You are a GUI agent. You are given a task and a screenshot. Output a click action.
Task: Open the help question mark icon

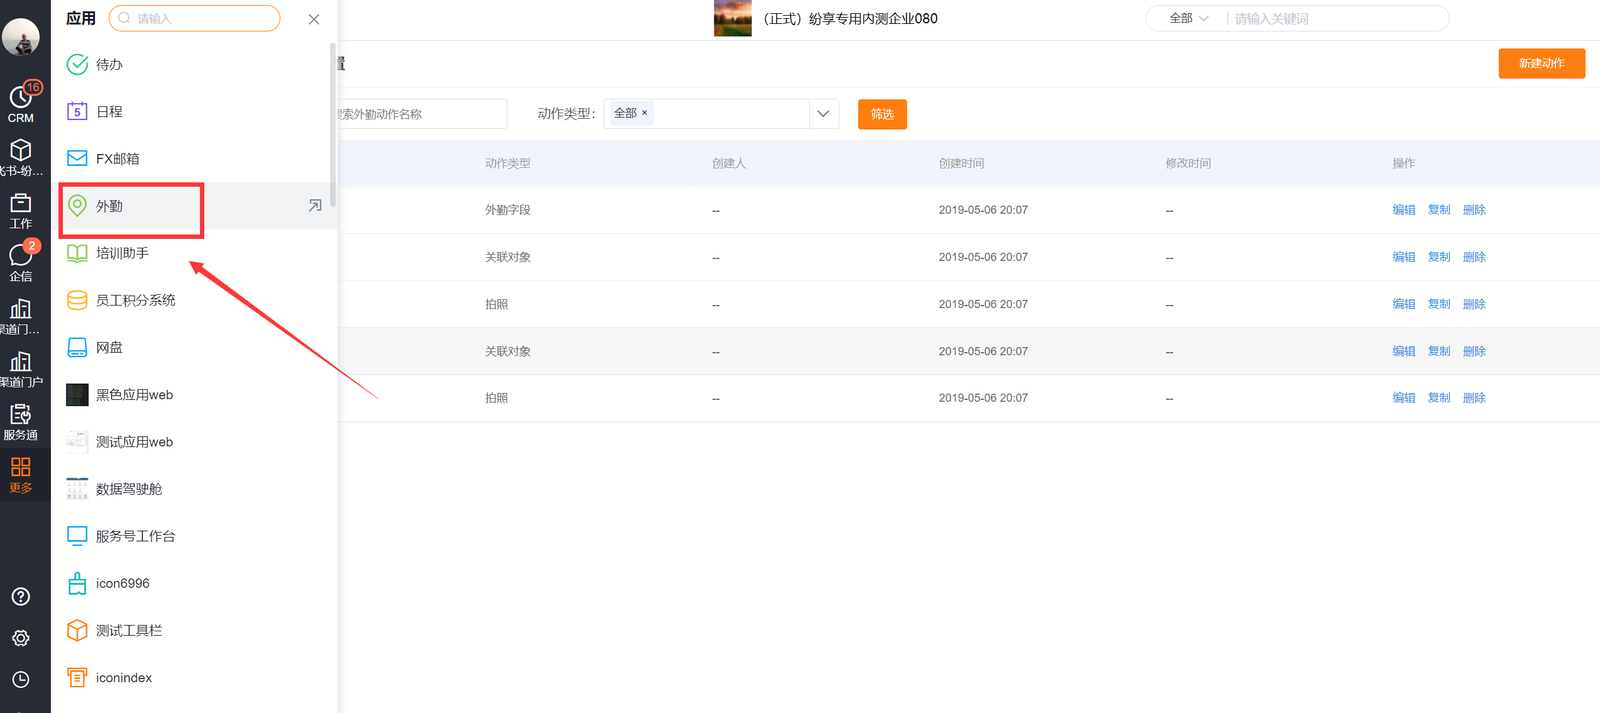pyautogui.click(x=21, y=597)
